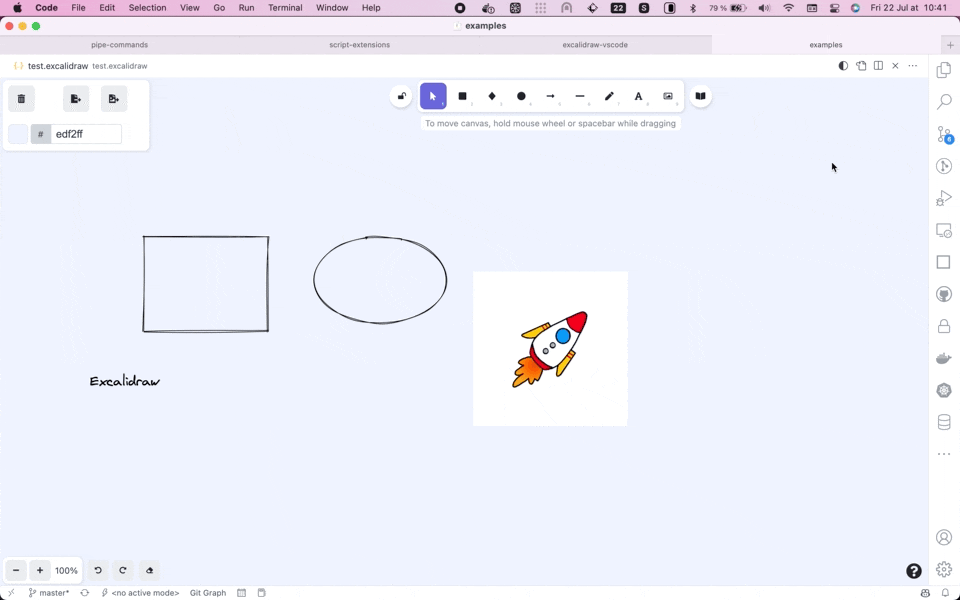Open the Excalidraw help question mark
Viewport: 960px width, 600px height.
point(913,571)
